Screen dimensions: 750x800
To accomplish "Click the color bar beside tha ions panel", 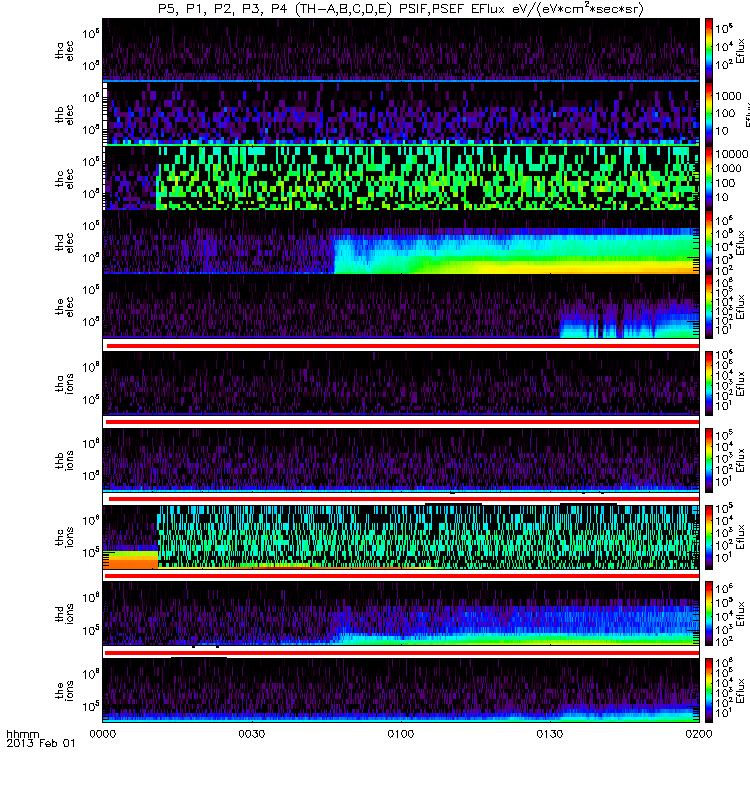I will pyautogui.click(x=709, y=383).
